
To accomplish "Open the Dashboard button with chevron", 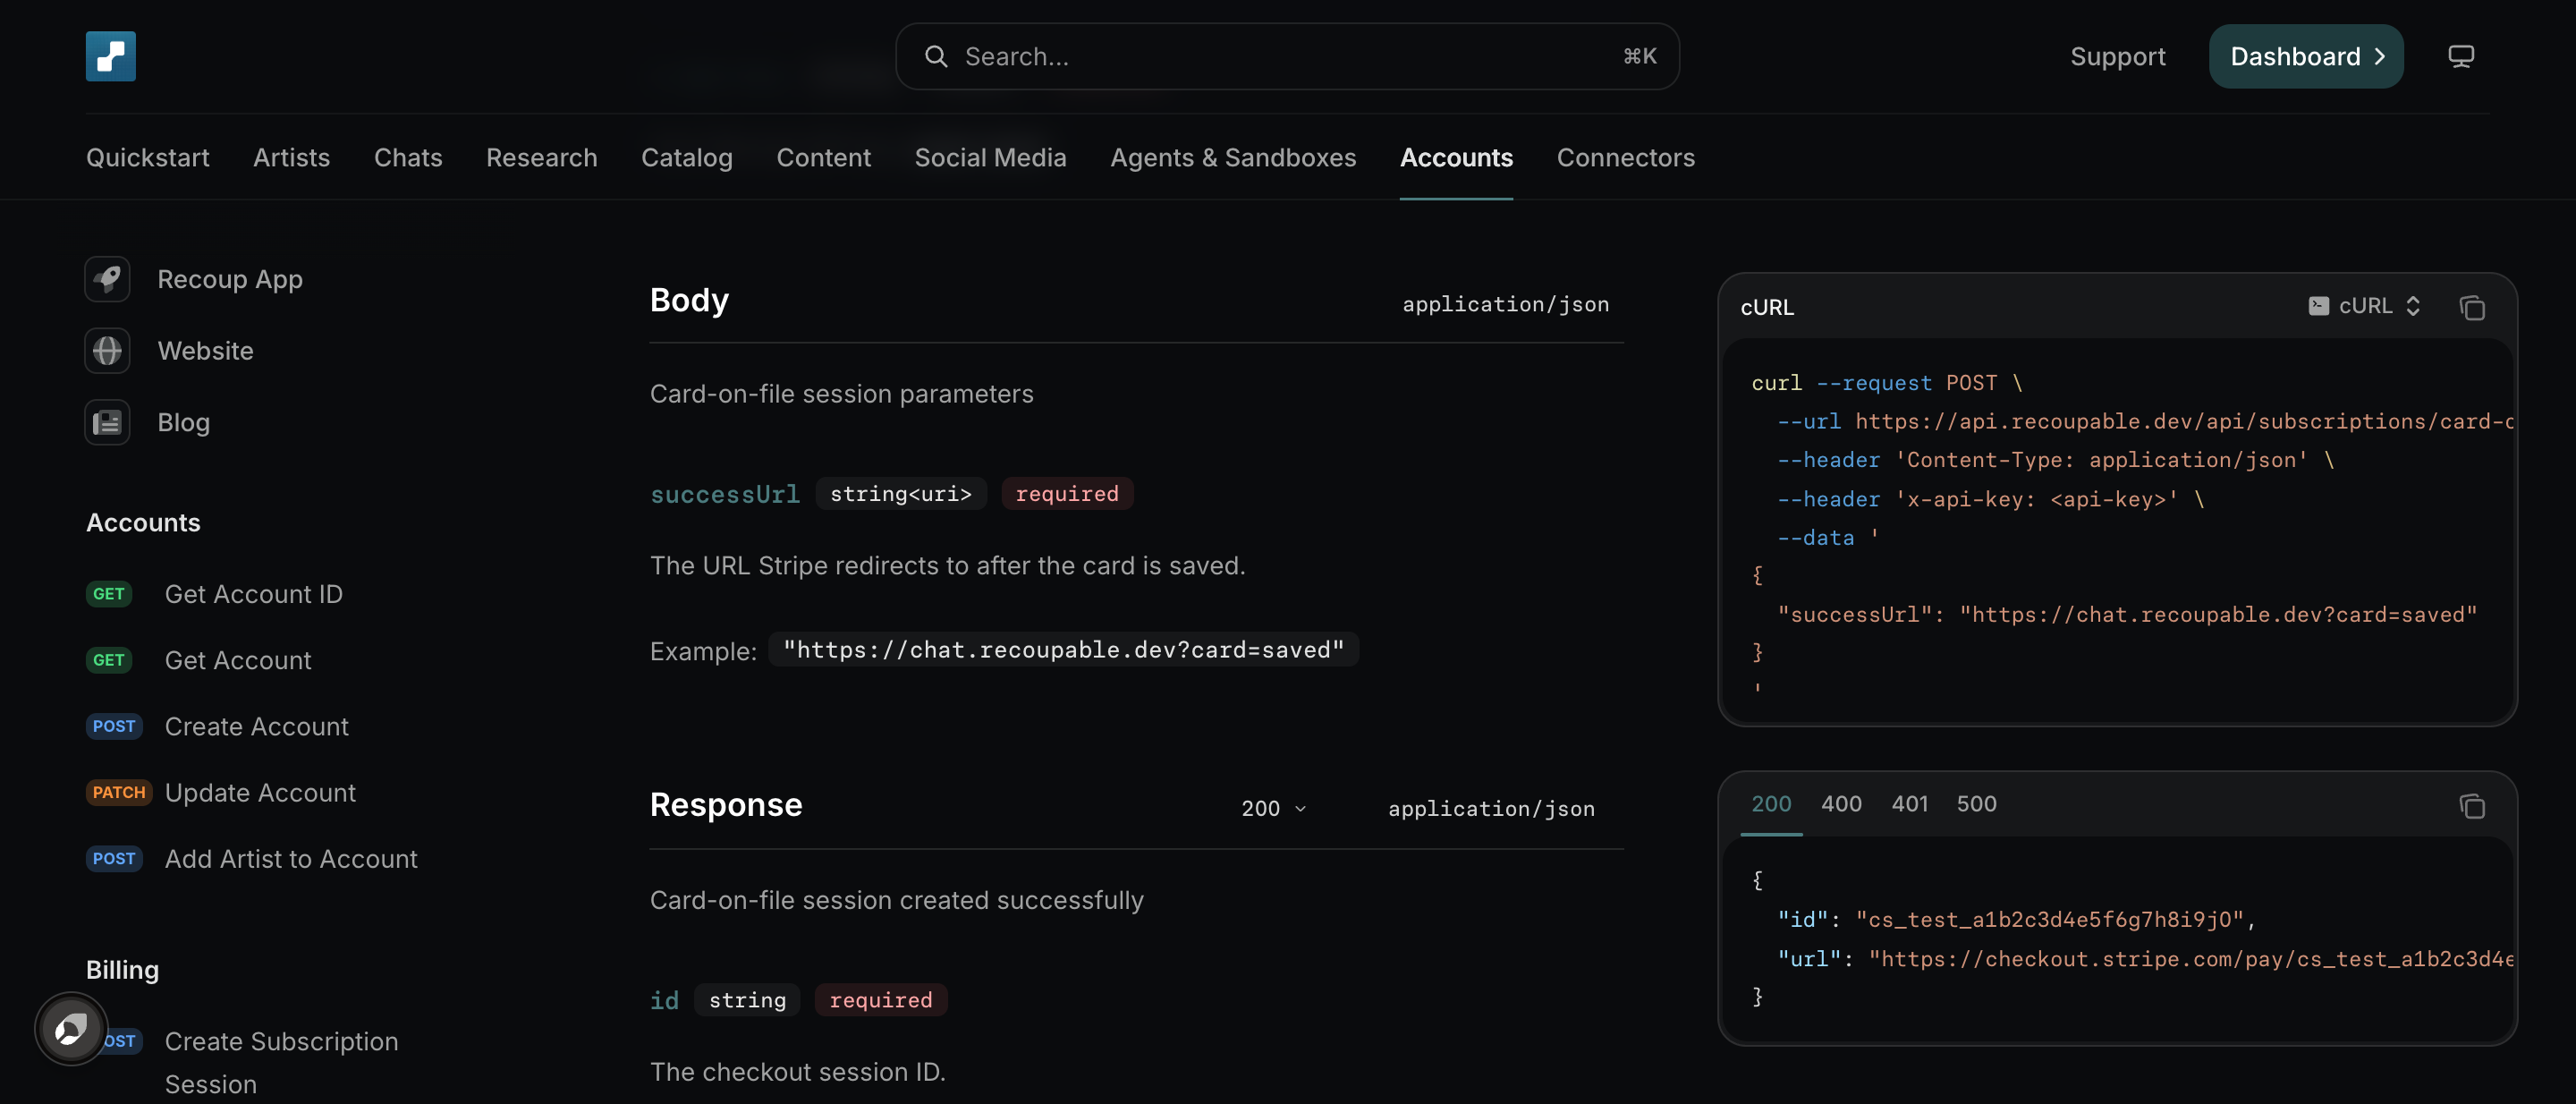I will click(x=2305, y=56).
